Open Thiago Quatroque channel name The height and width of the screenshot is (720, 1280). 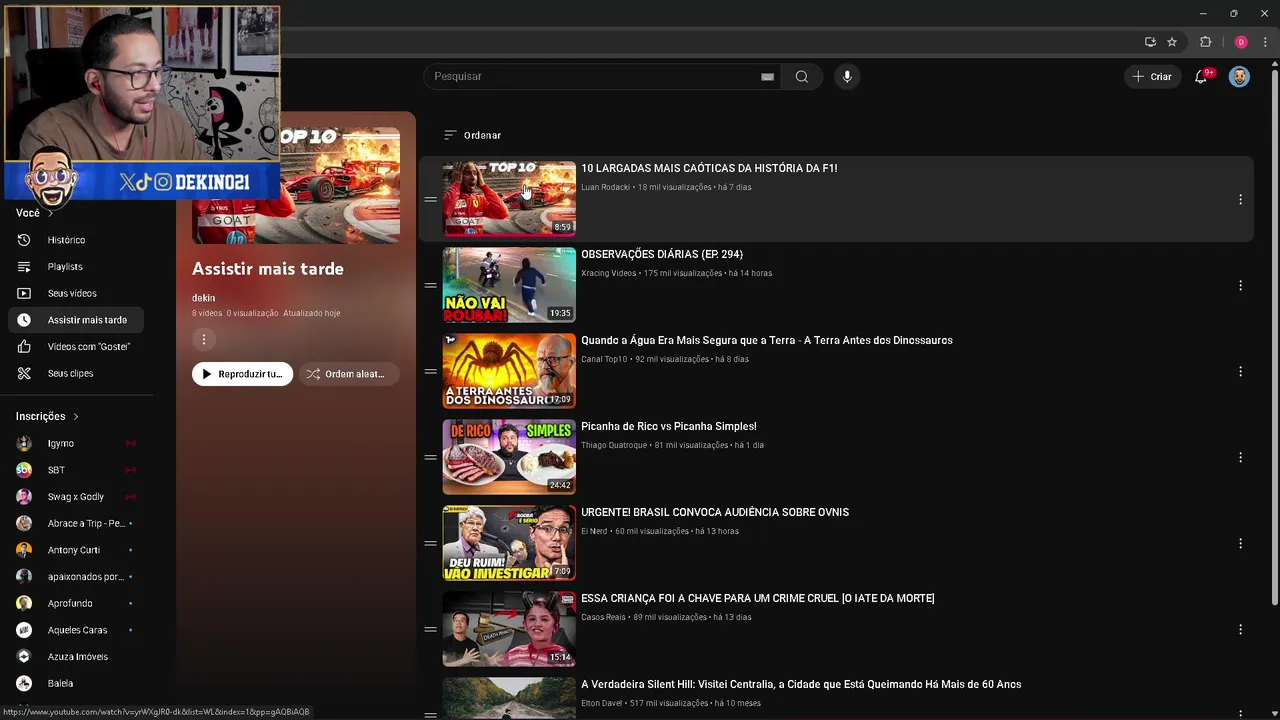coord(614,445)
